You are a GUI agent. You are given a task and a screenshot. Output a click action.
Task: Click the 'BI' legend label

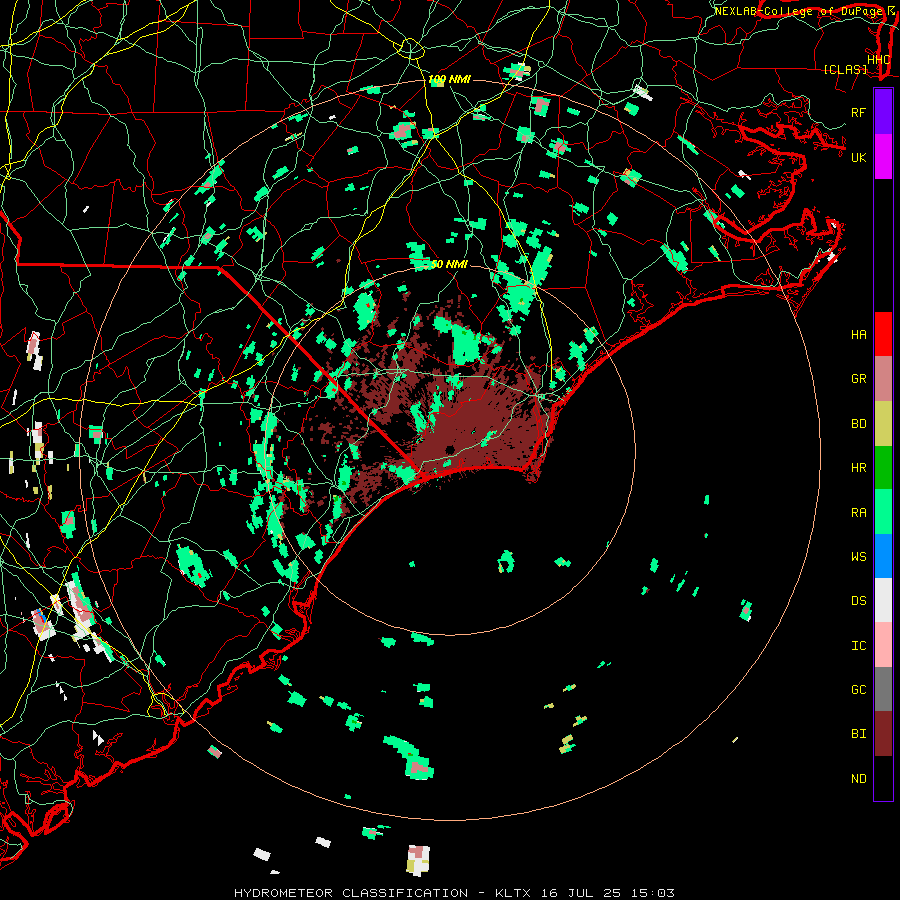pos(858,734)
